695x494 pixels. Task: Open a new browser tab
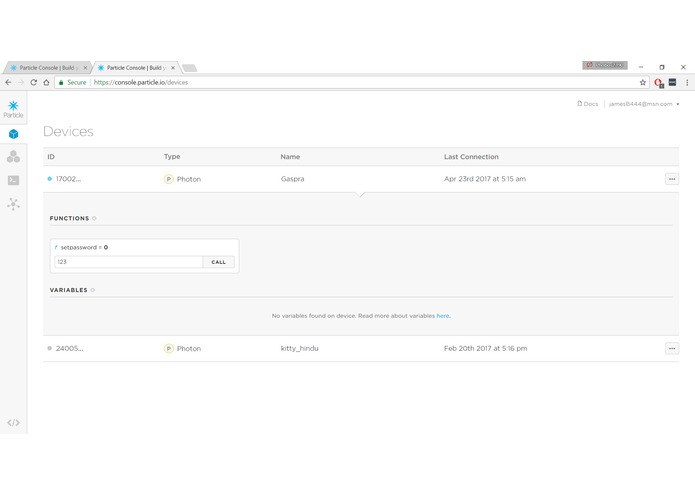pos(189,68)
